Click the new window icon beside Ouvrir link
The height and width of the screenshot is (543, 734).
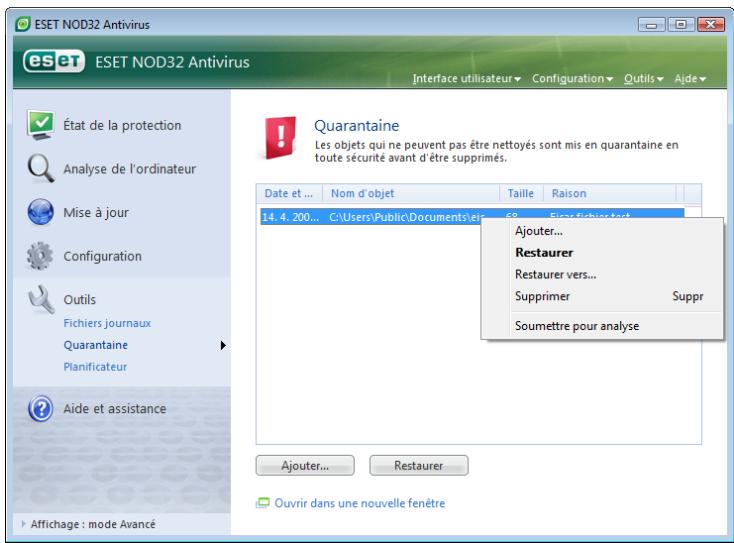click(263, 503)
